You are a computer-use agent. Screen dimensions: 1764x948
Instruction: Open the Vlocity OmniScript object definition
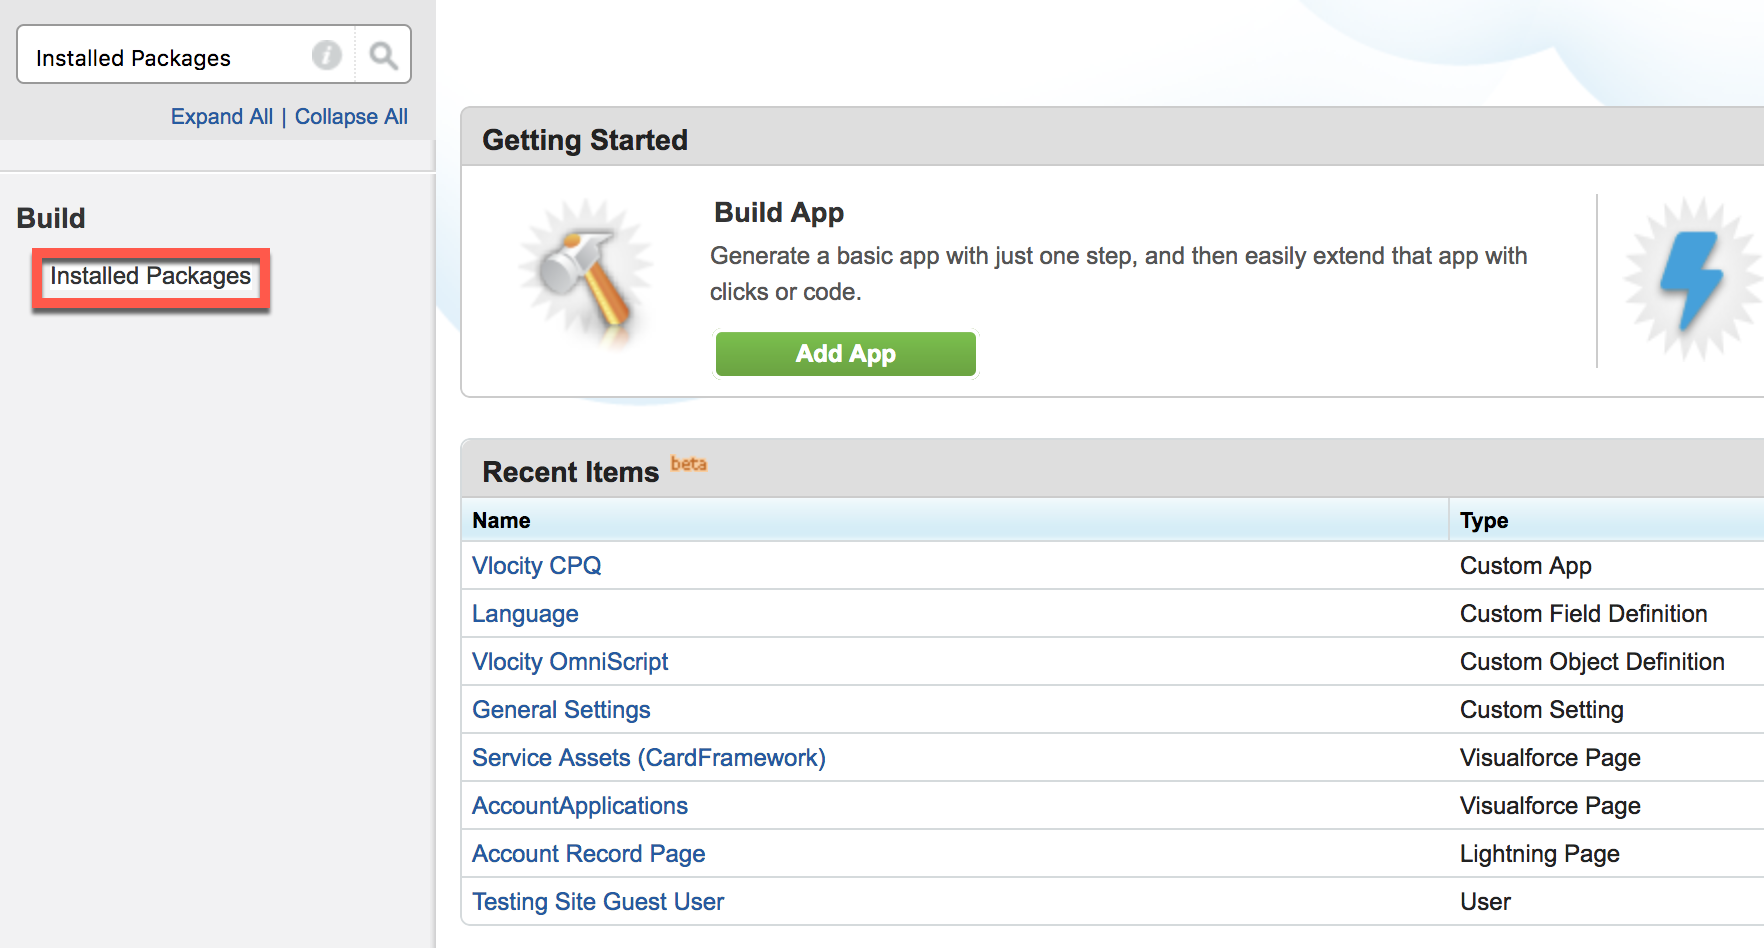coord(569,661)
